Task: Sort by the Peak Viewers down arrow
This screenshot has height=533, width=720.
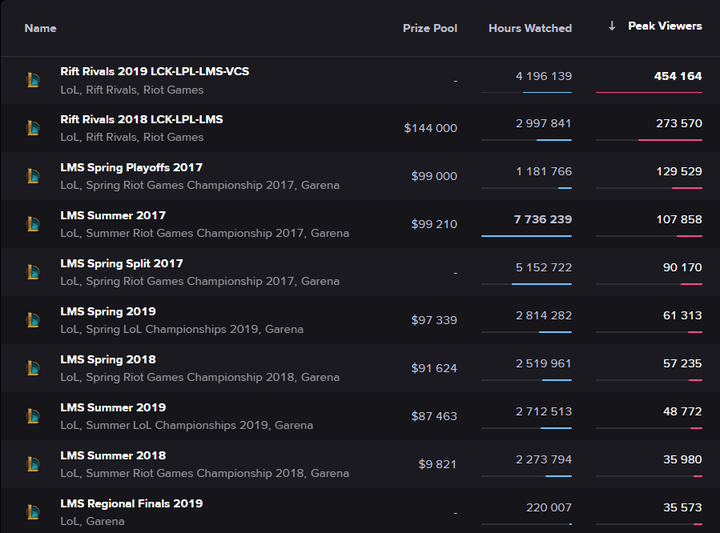Action: coord(612,26)
